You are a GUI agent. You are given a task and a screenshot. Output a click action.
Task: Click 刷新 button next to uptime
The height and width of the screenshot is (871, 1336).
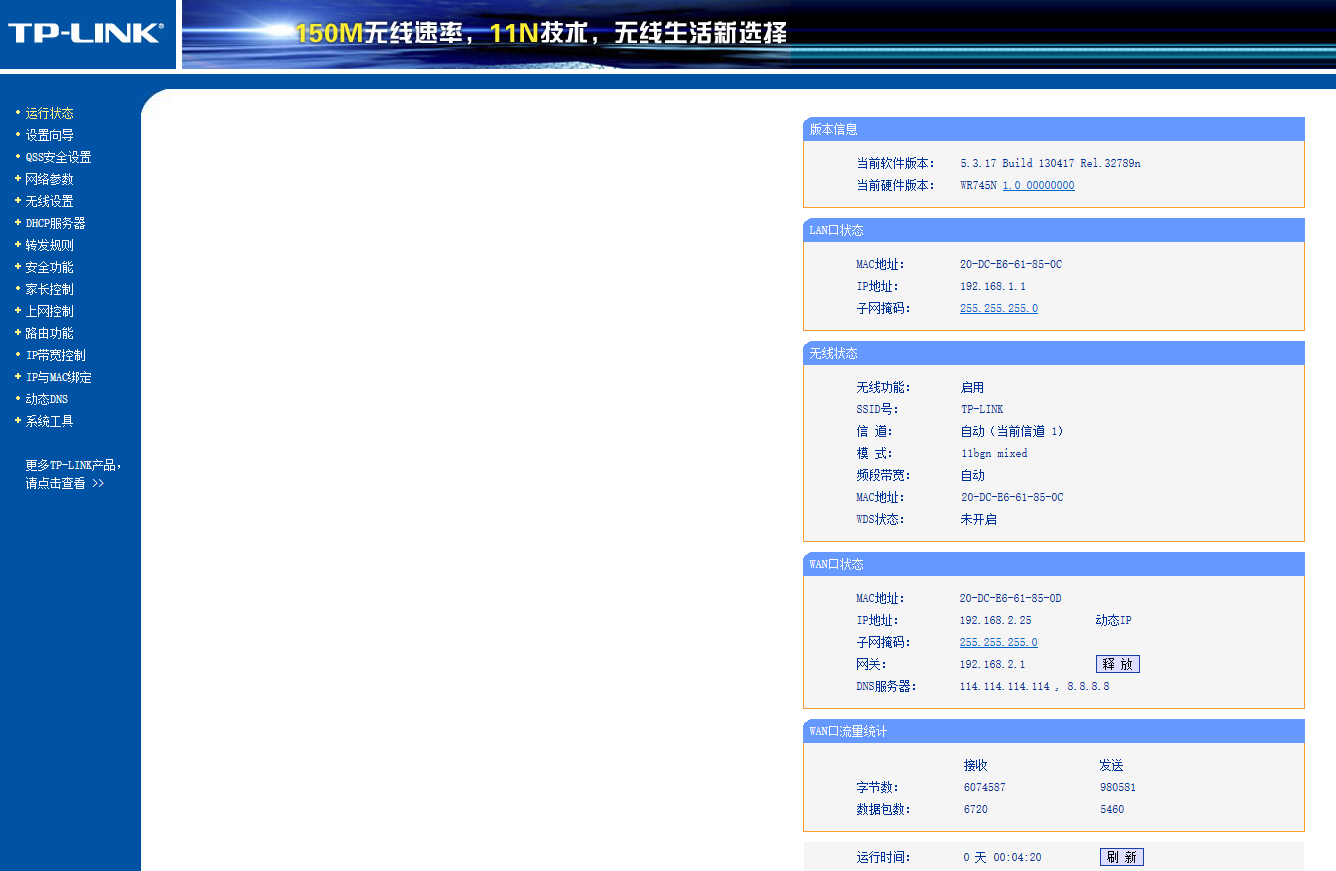pos(1122,857)
